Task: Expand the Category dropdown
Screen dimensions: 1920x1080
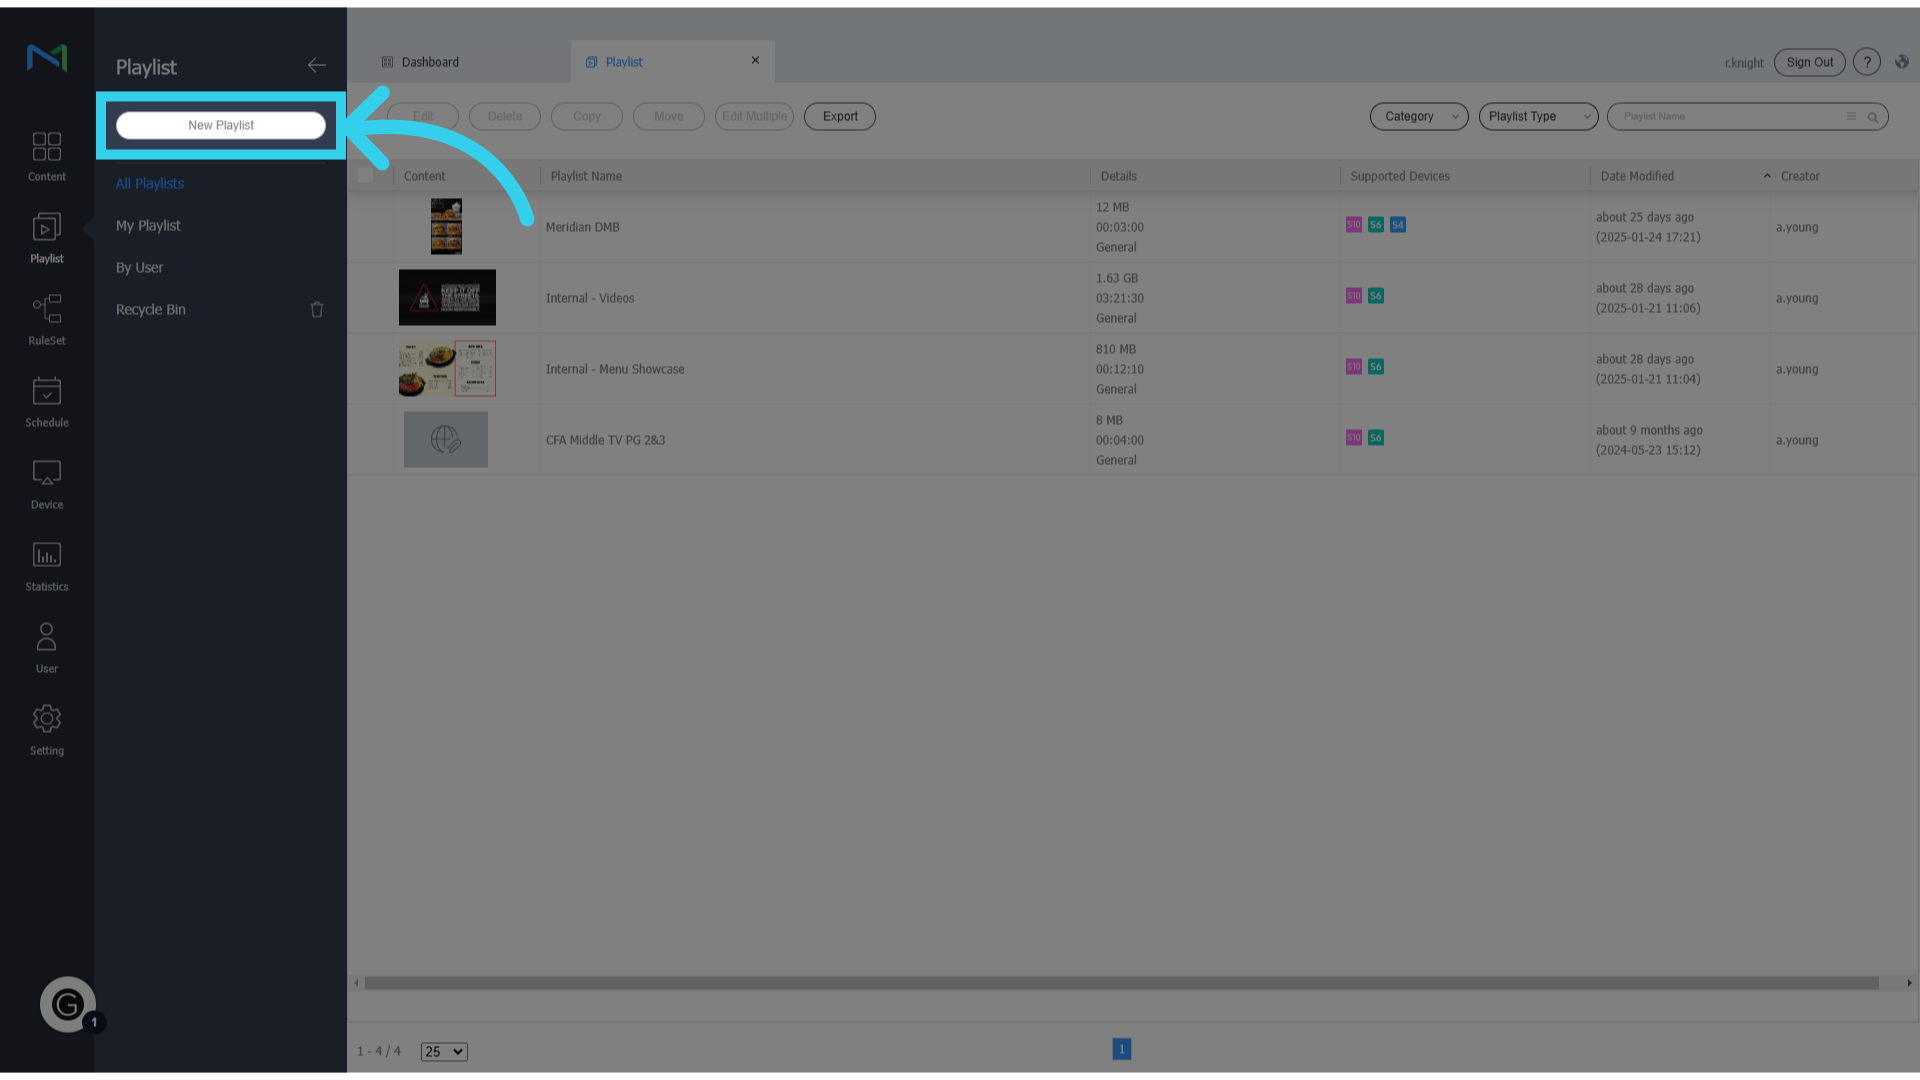Action: click(x=1418, y=117)
